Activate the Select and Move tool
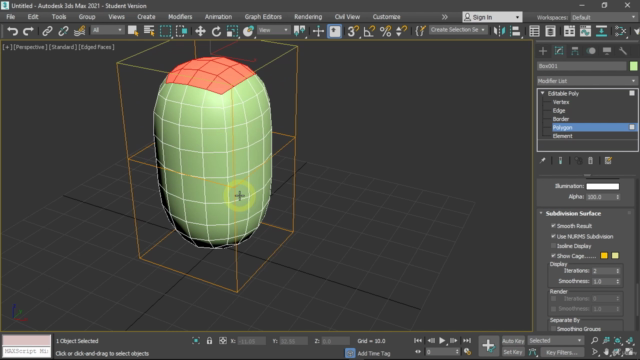Image resolution: width=640 pixels, height=360 pixels. click(x=200, y=31)
